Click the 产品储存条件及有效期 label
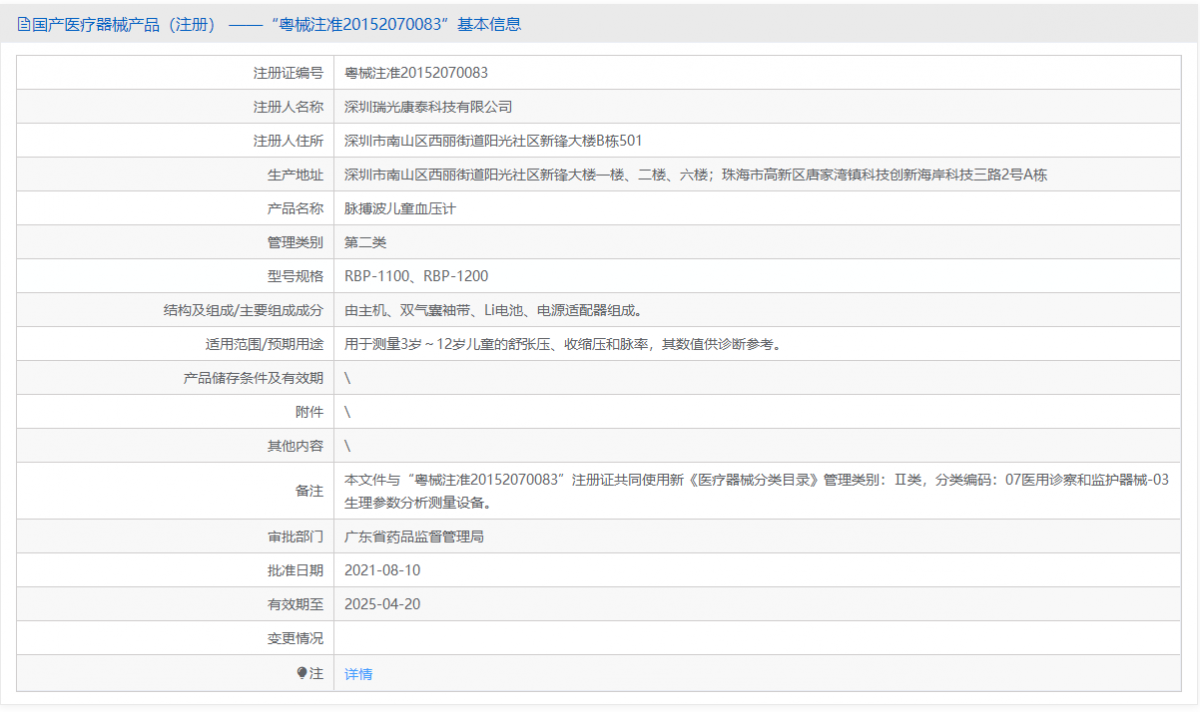This screenshot has width=1200, height=712. [x=254, y=378]
